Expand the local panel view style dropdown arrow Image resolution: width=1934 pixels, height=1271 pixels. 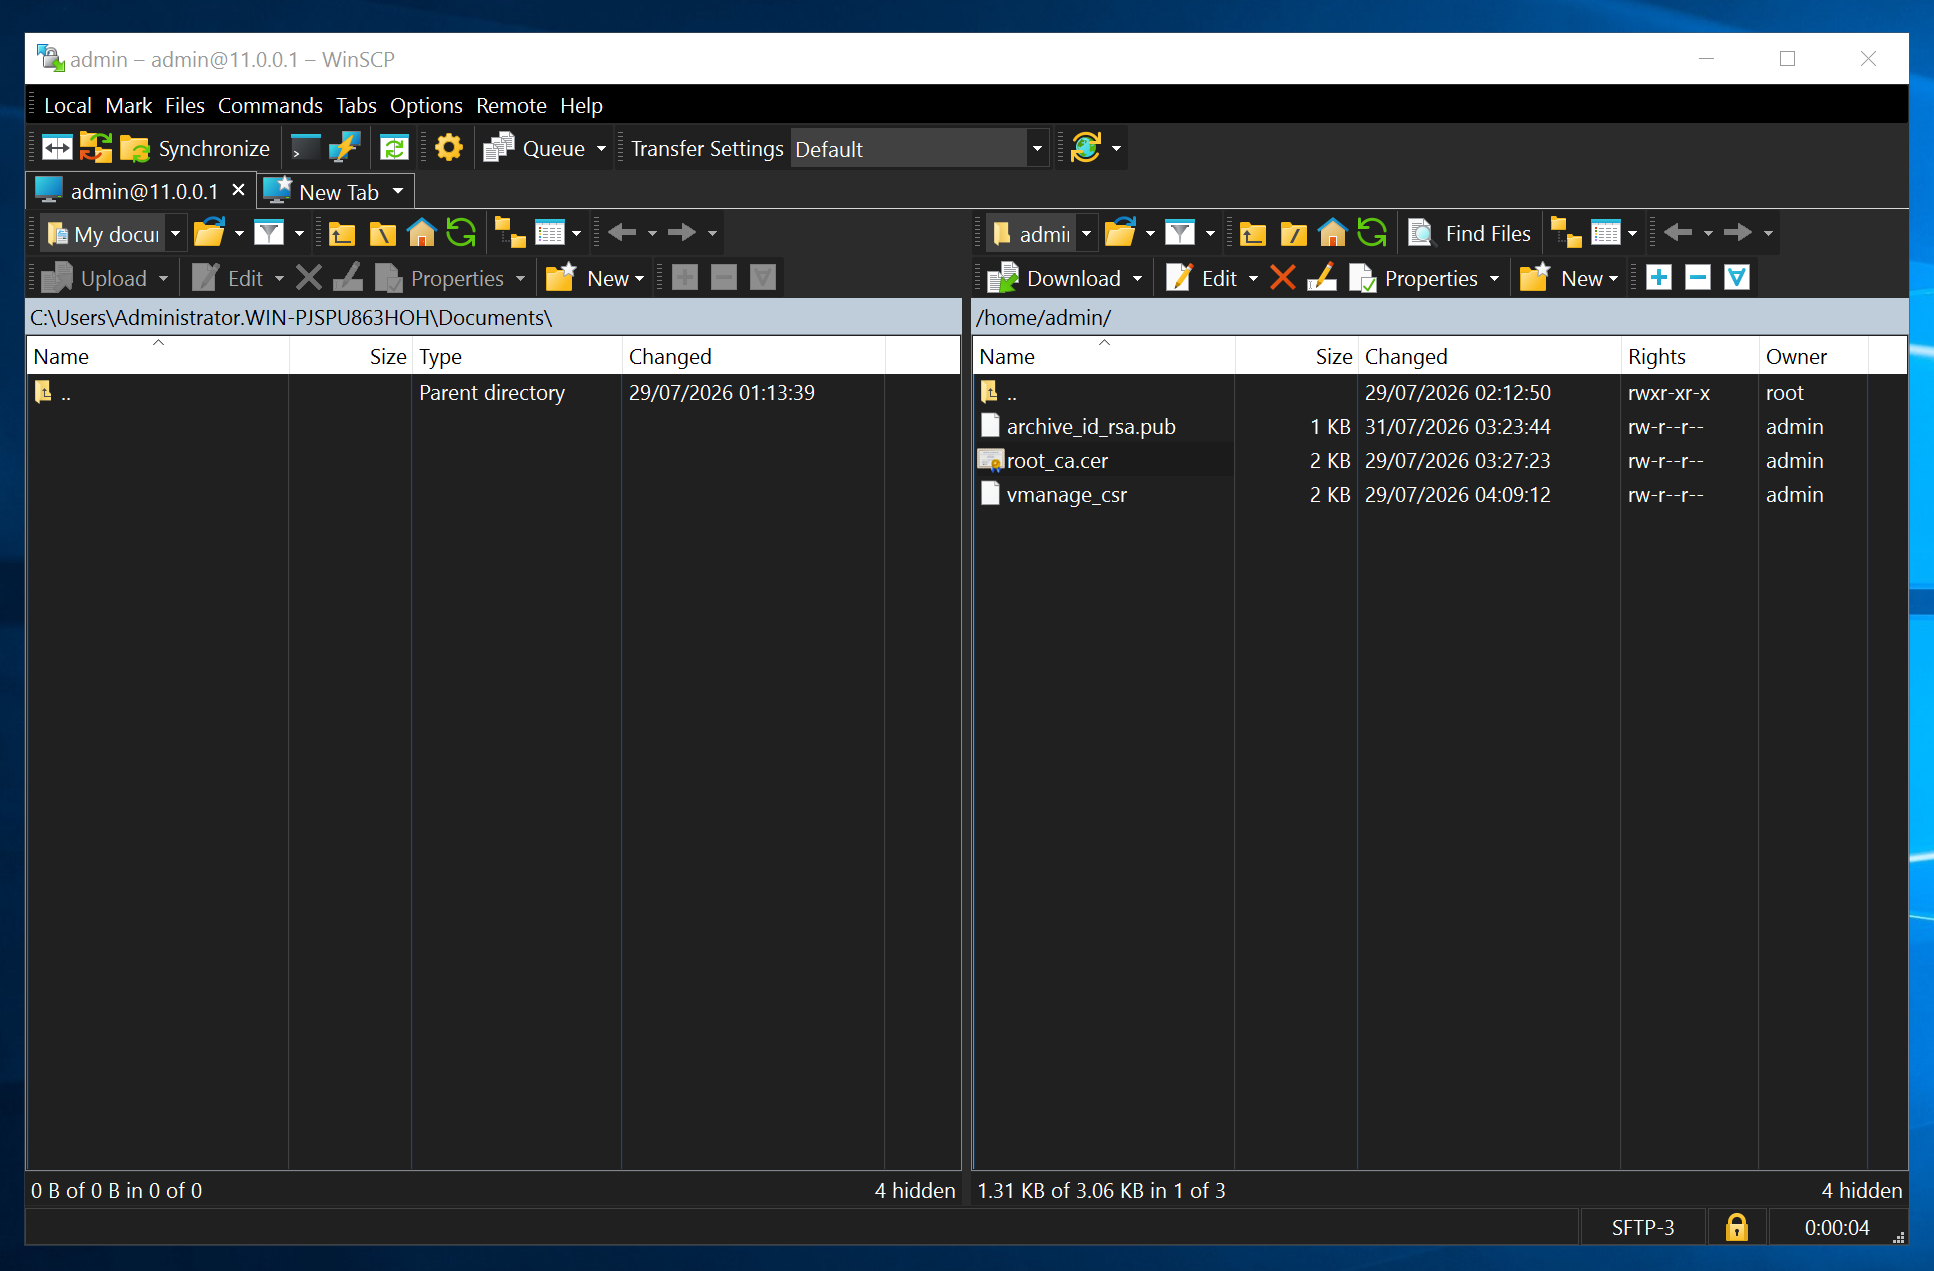pyautogui.click(x=576, y=234)
